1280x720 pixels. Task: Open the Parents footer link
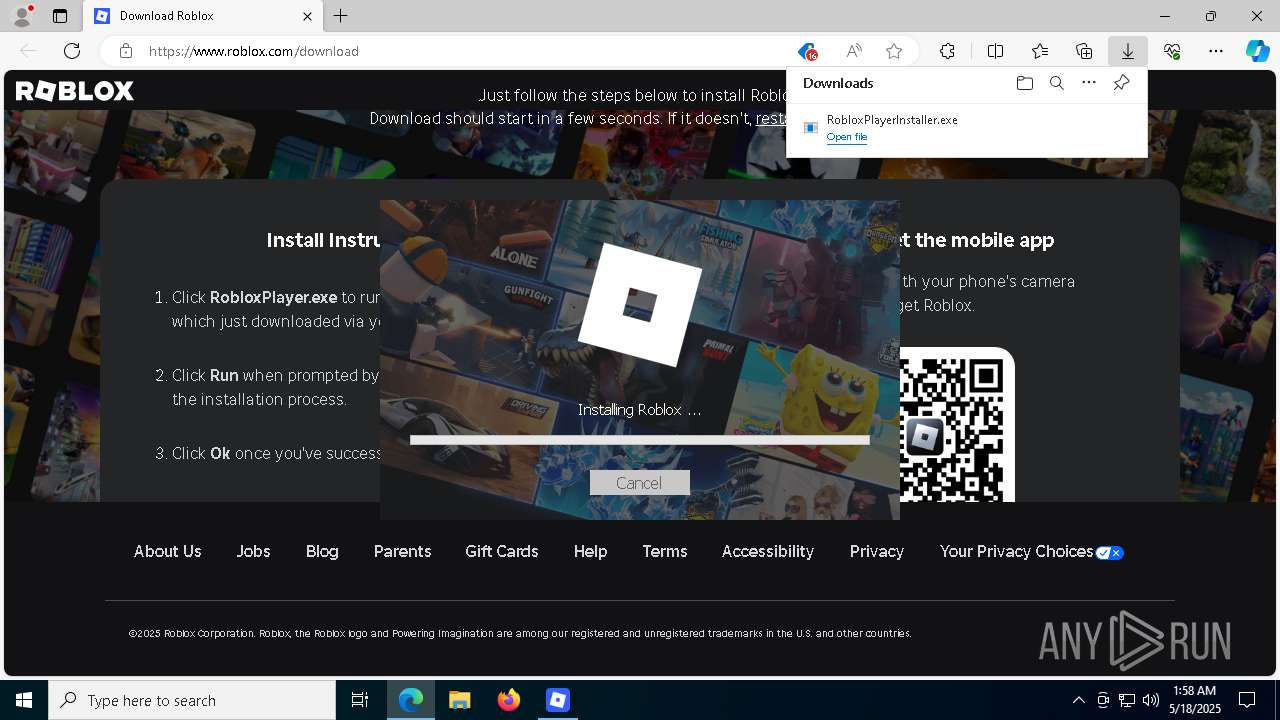point(402,551)
